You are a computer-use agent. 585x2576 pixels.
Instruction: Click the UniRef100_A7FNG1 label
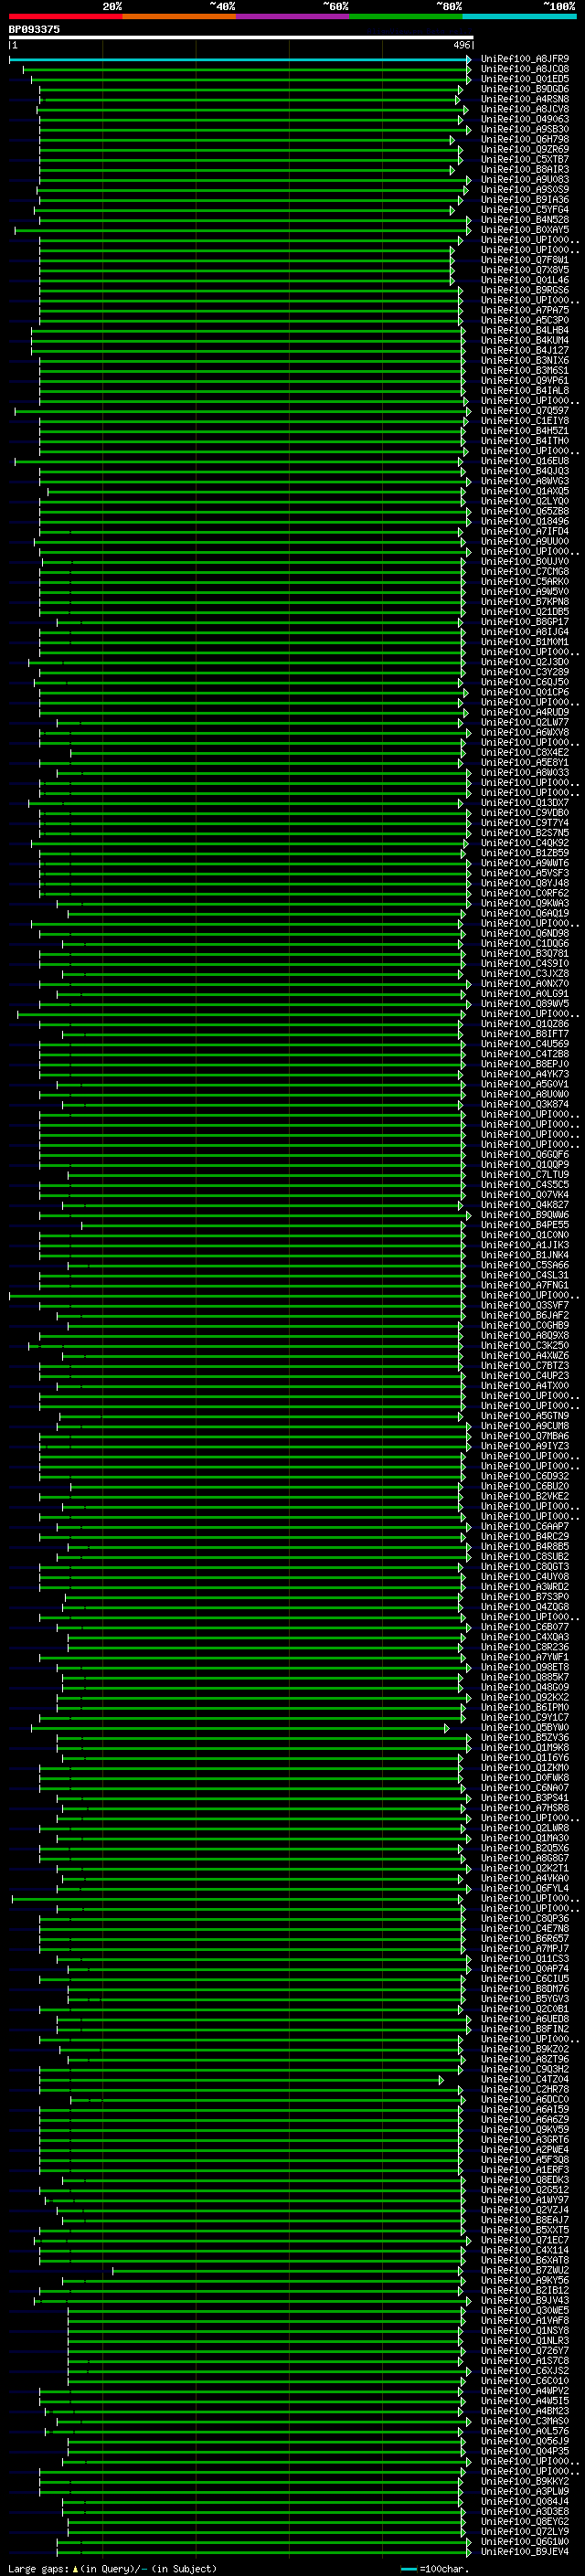click(525, 1285)
